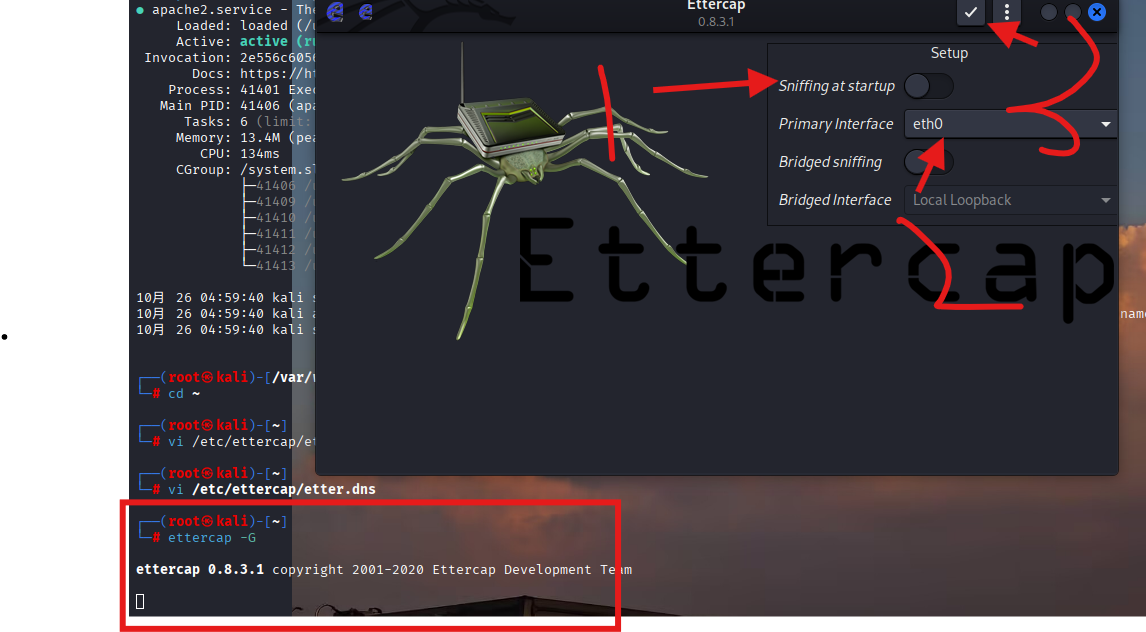Minimize the Ettercap window
Viewport: 1146px width, 632px height.
(x=1048, y=12)
